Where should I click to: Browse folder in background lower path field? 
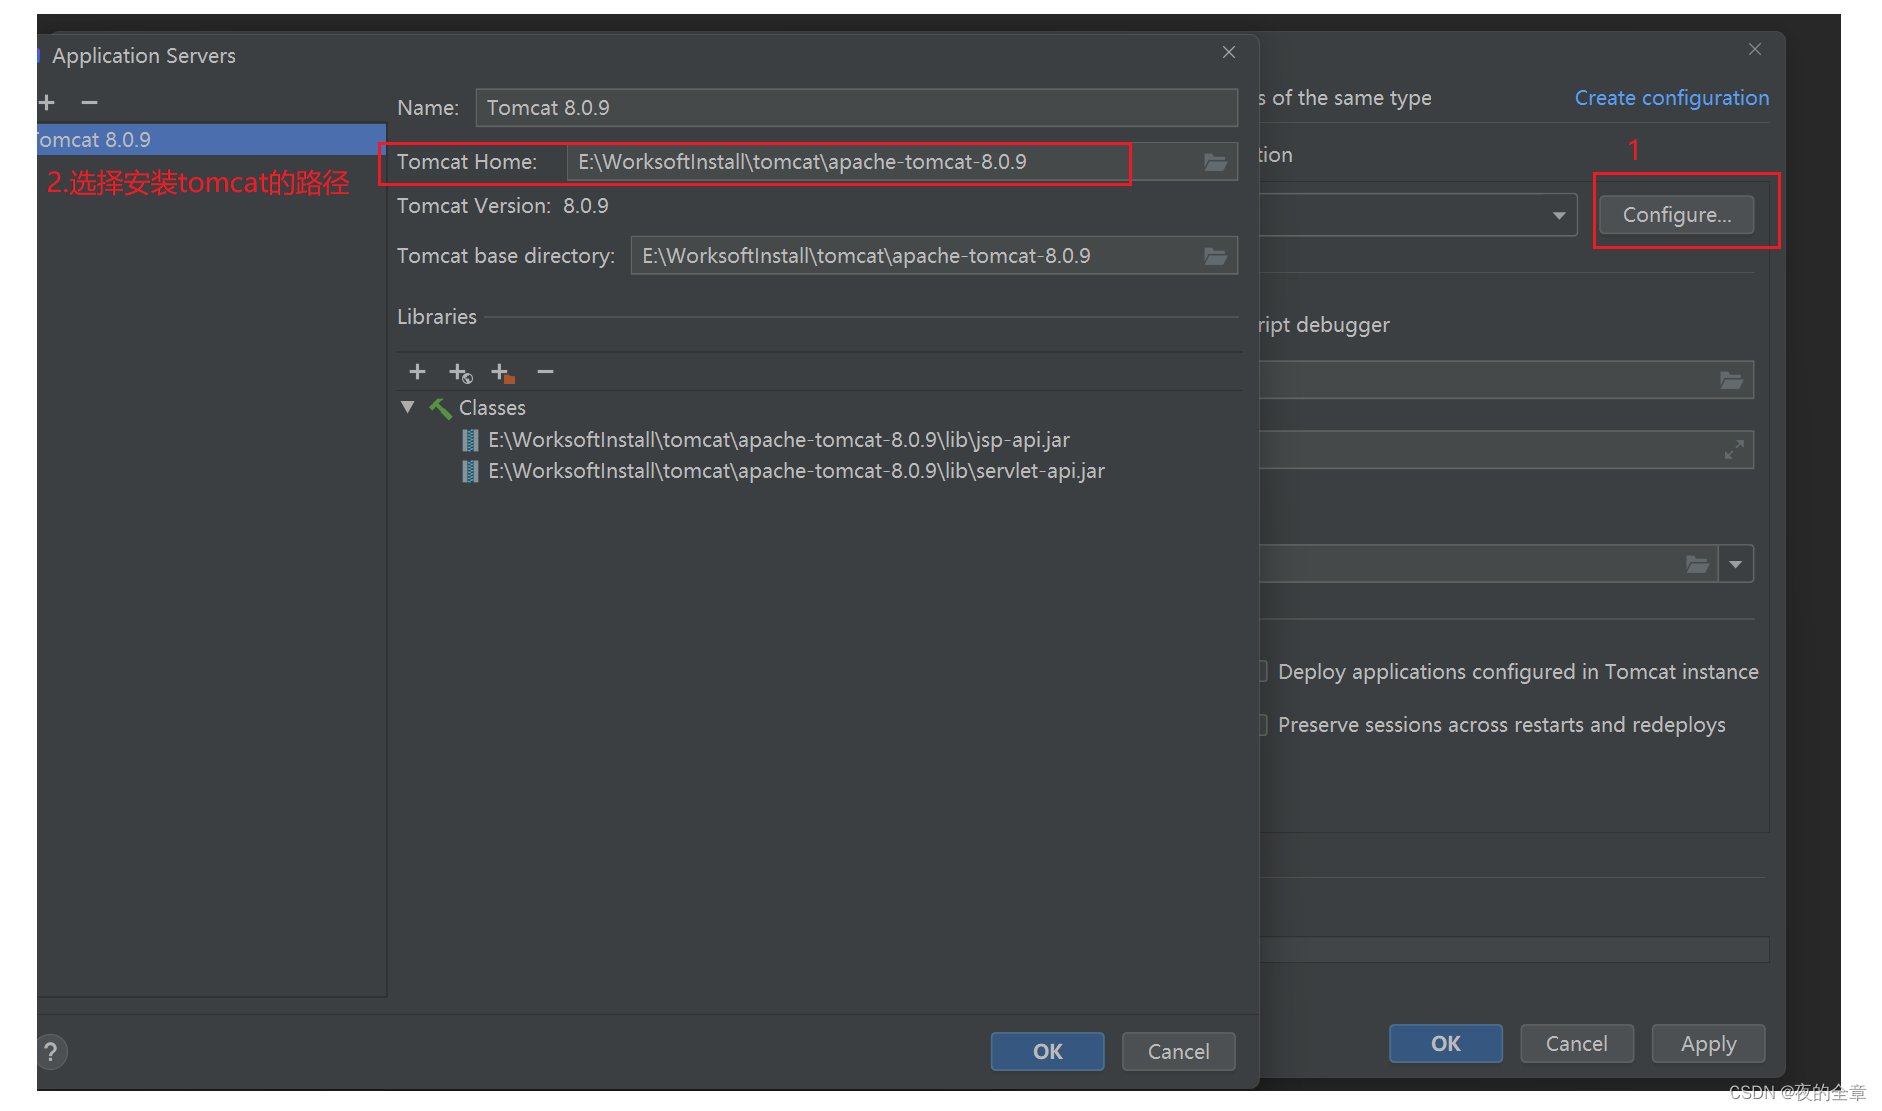[1697, 564]
